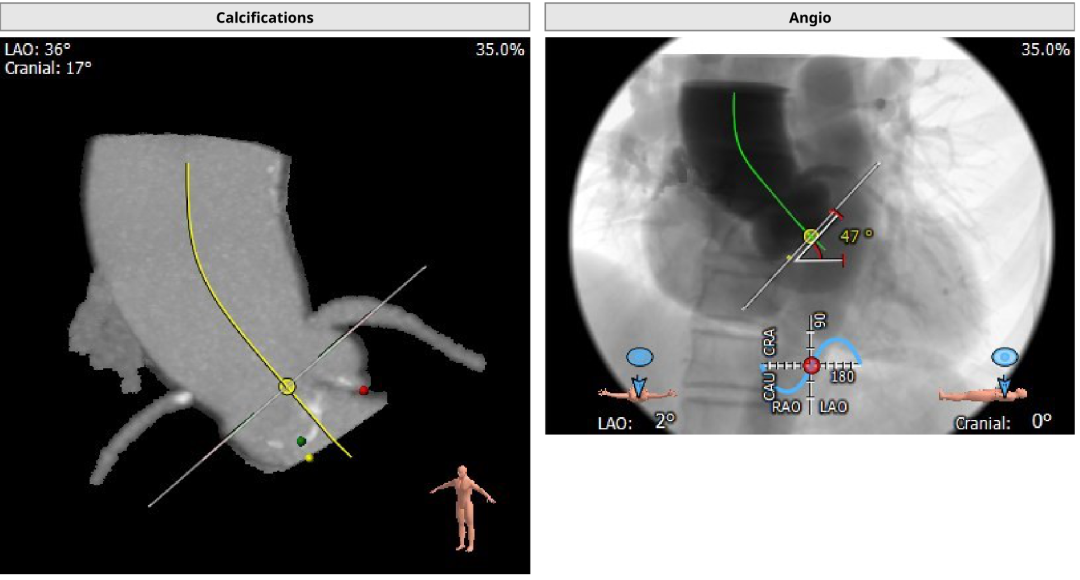Click the 35.0% zoom value in Calcifications
Screen dimensions: 1080x580
pos(499,50)
